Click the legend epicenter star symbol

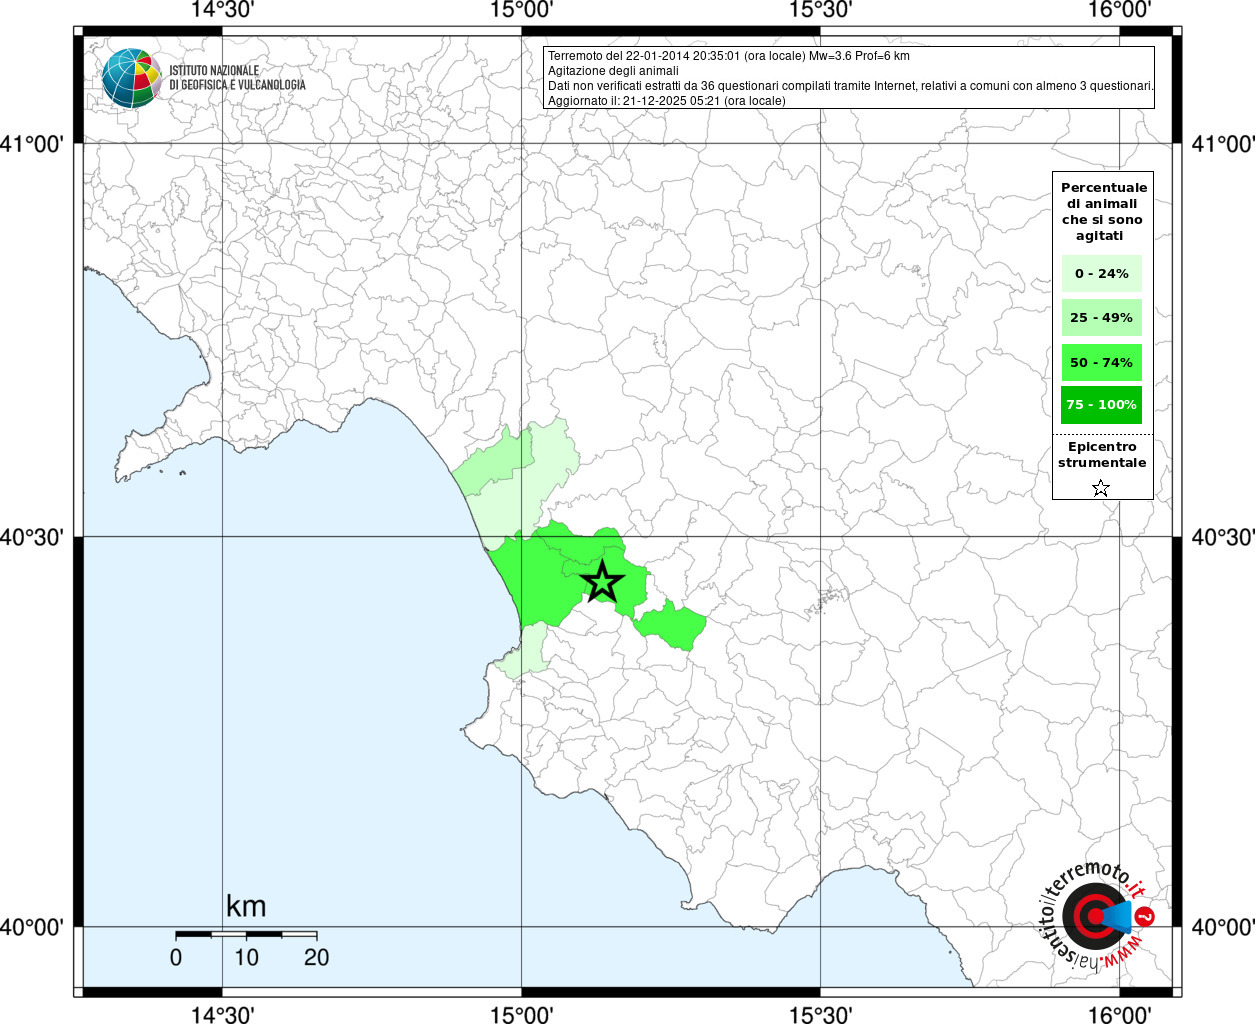tap(1101, 488)
